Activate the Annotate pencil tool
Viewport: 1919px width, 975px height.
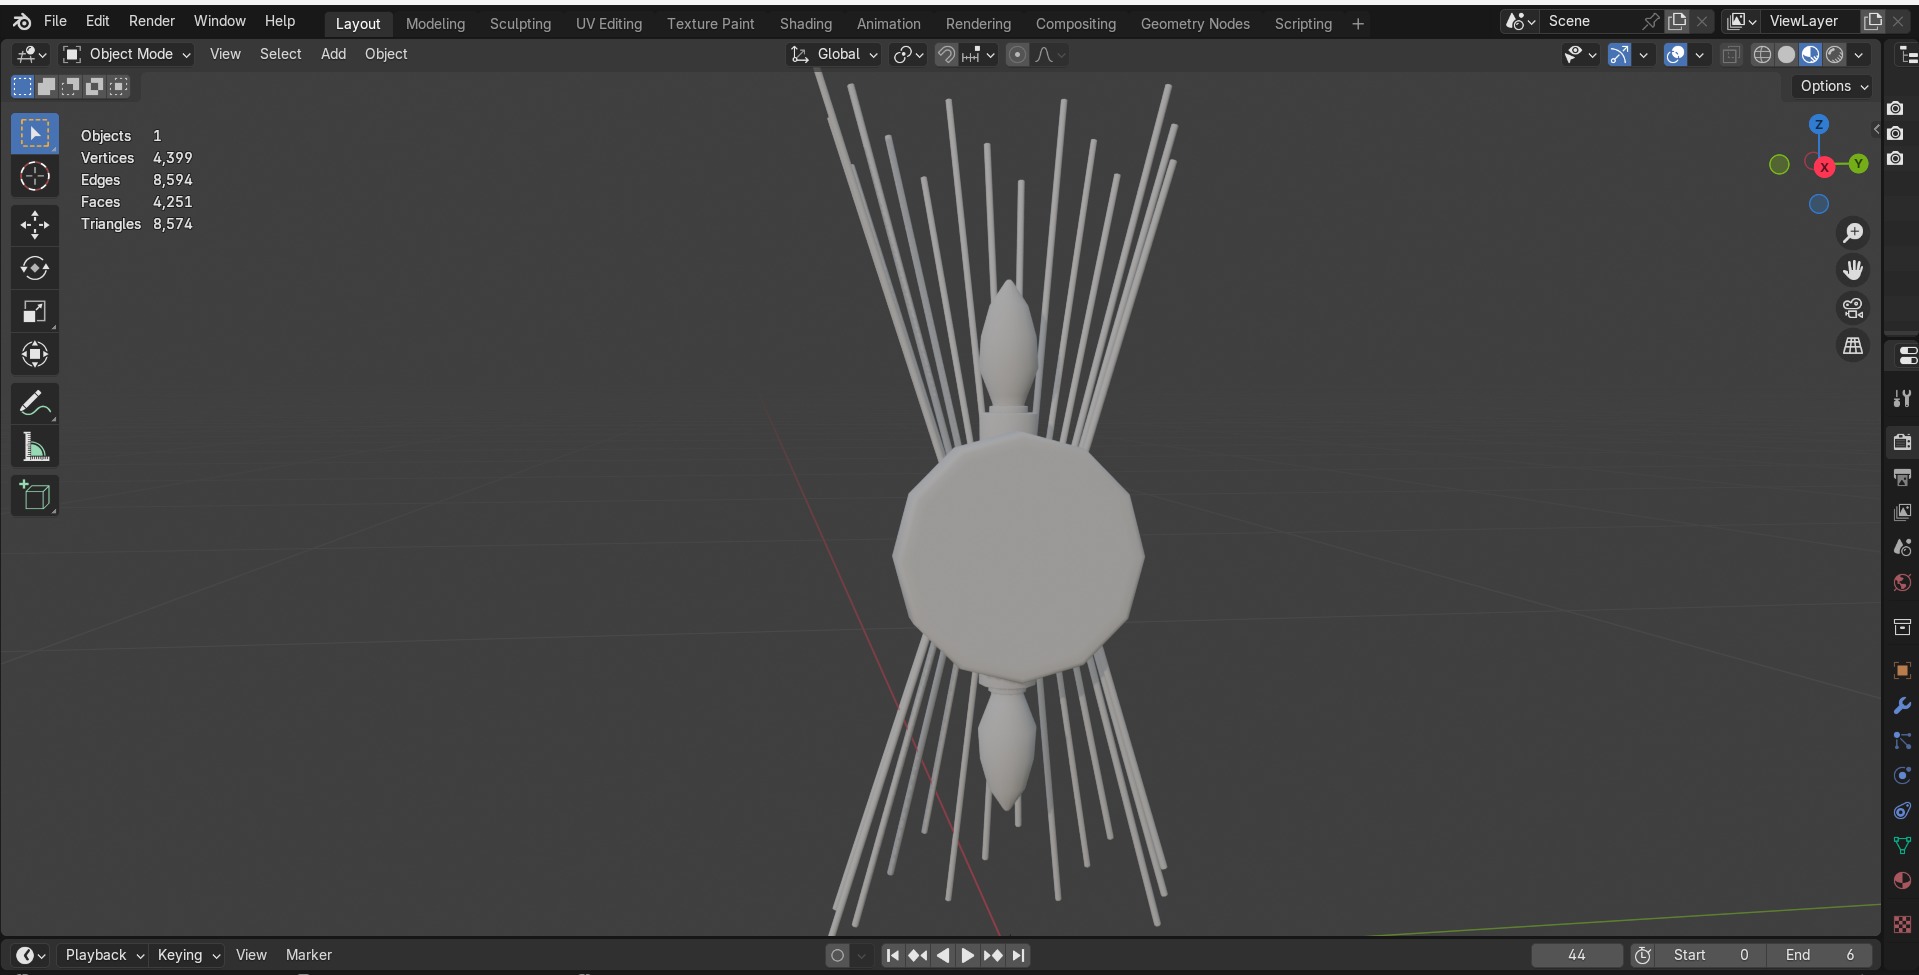click(35, 404)
